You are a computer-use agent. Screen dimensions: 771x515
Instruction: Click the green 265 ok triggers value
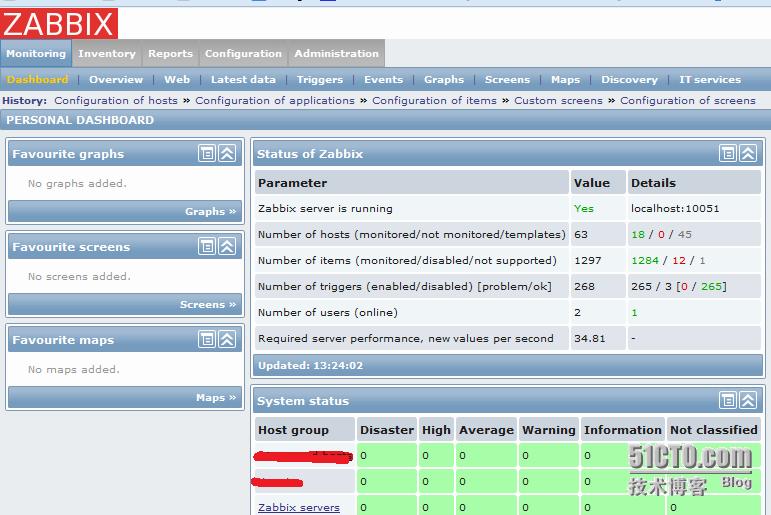point(711,286)
